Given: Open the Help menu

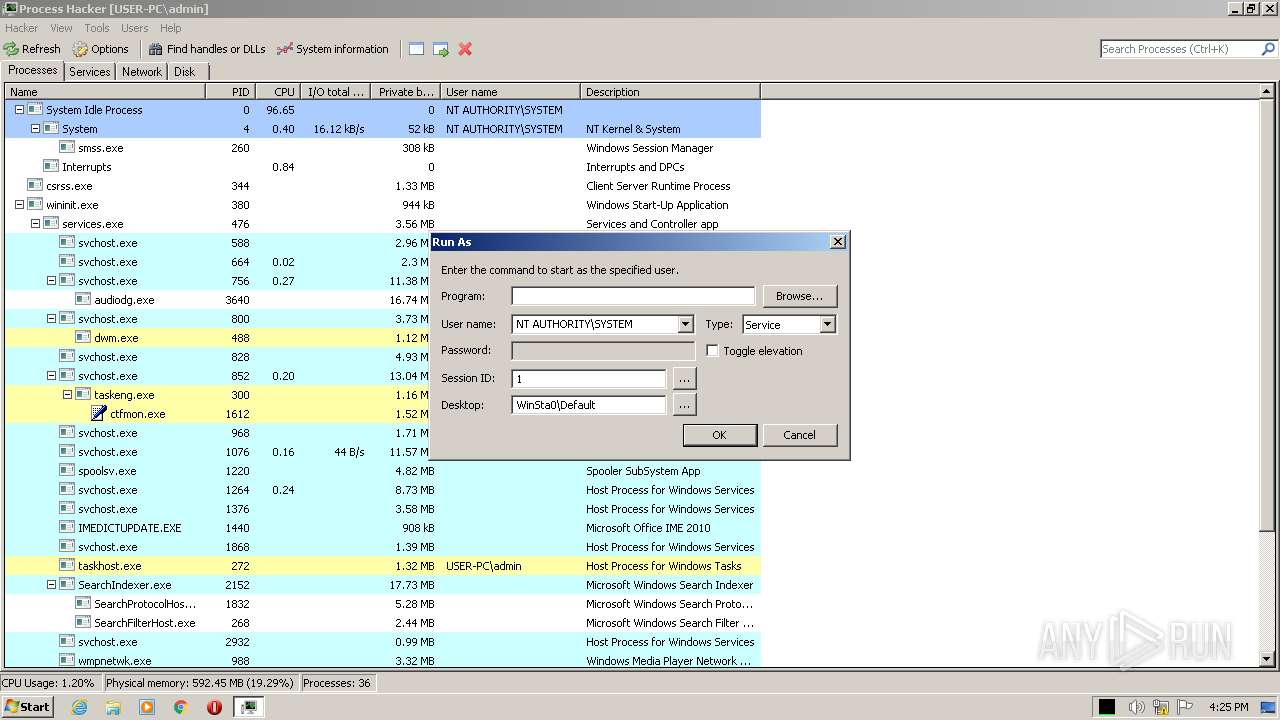Looking at the screenshot, I should coord(171,28).
